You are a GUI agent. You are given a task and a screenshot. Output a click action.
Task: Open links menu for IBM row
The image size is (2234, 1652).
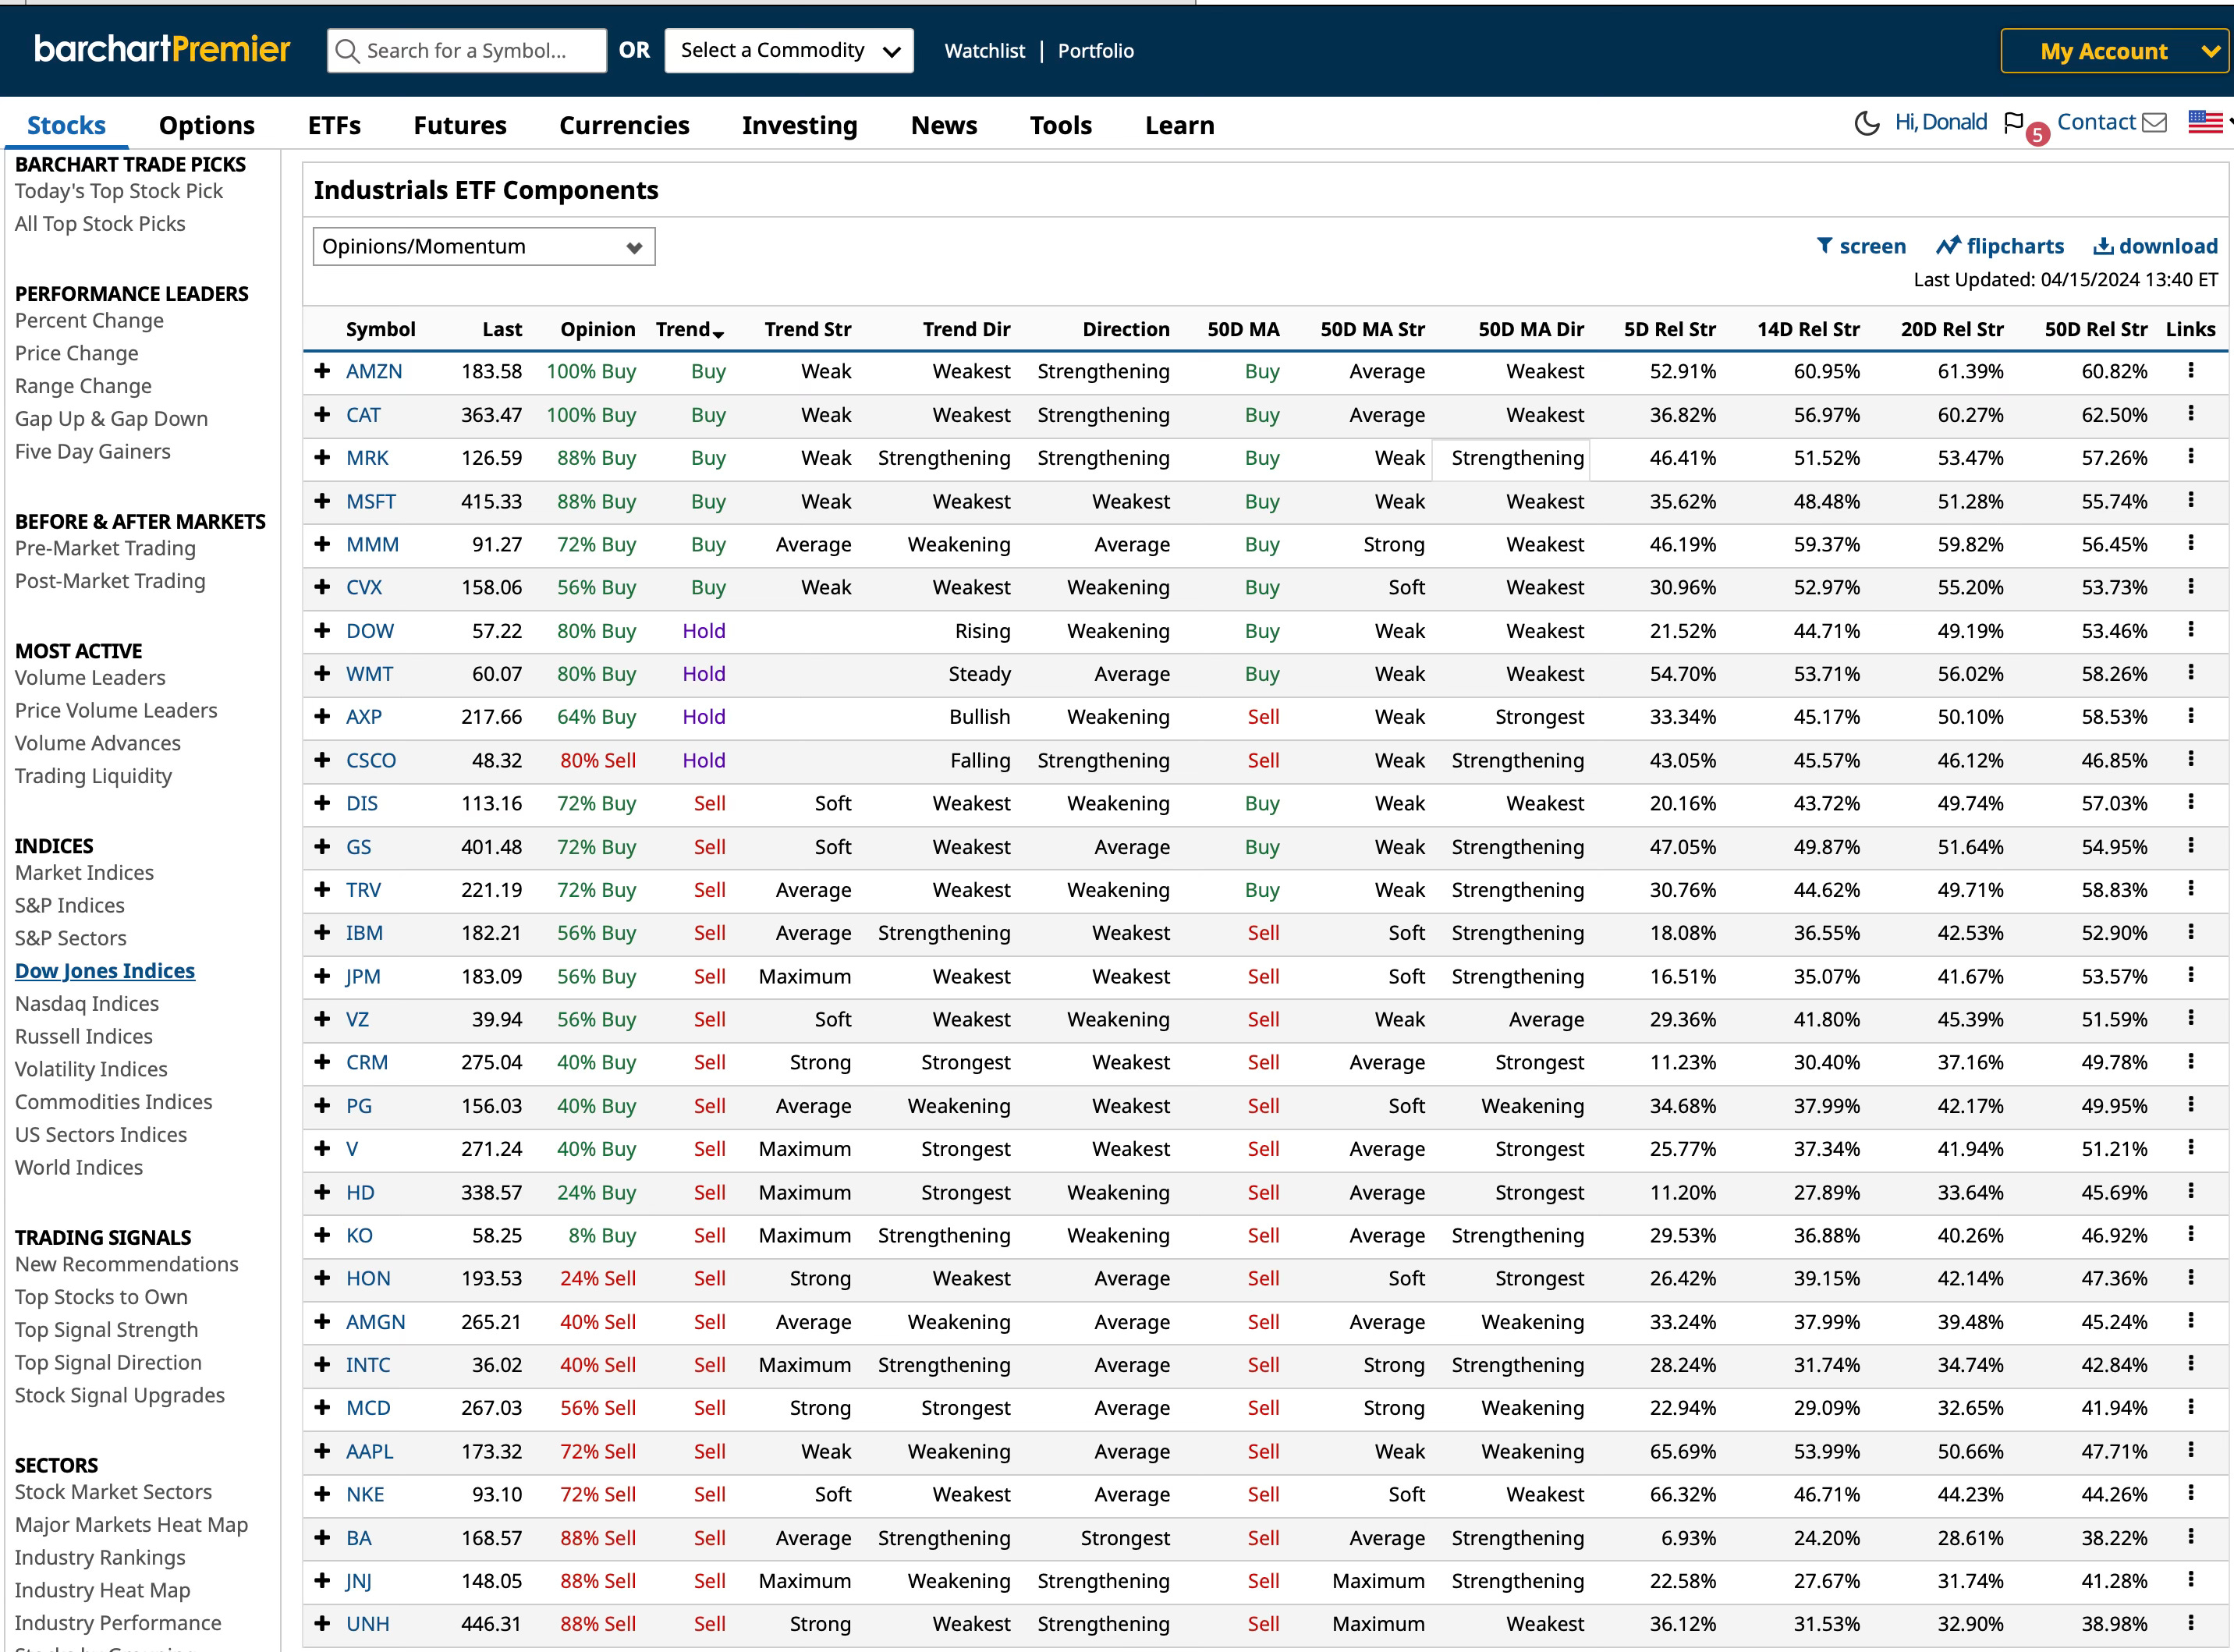pos(2191,932)
